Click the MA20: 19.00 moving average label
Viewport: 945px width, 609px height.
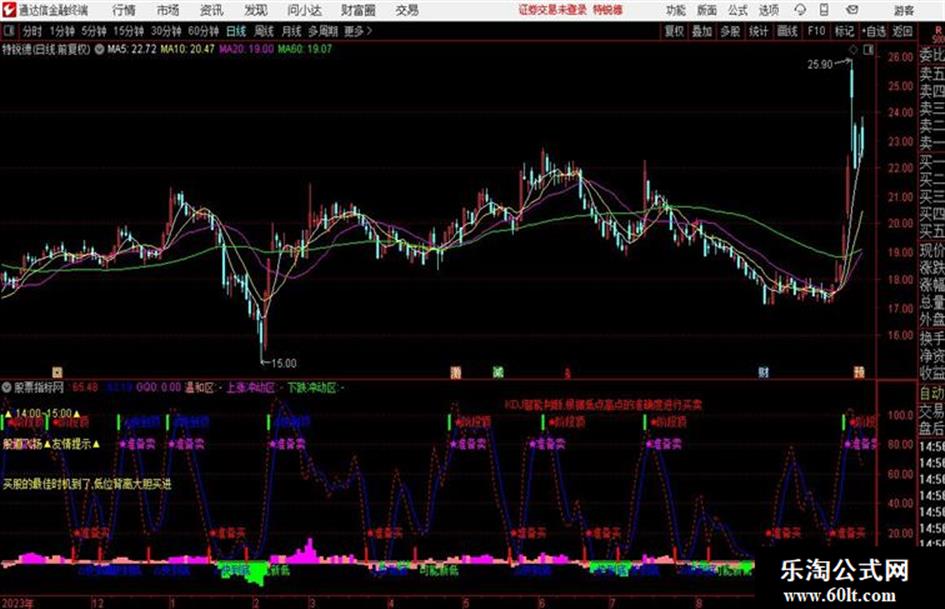coord(246,49)
